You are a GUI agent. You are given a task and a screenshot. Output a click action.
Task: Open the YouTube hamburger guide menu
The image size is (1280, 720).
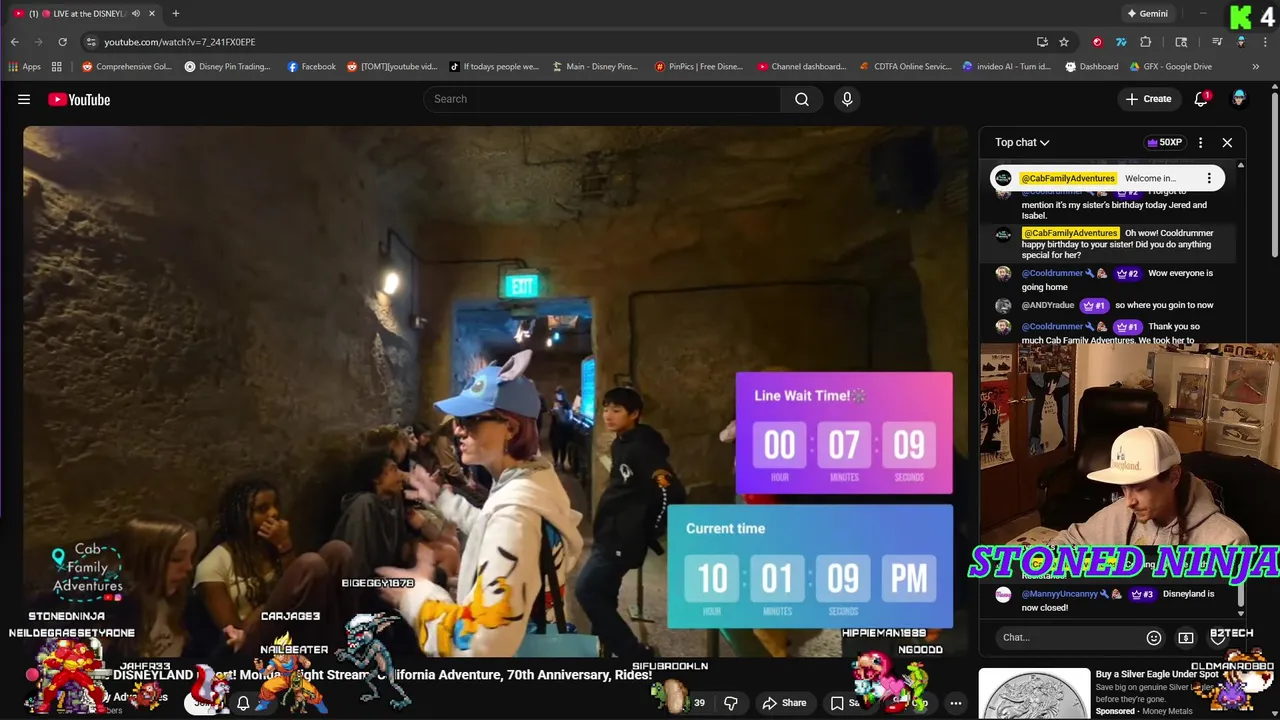[24, 99]
